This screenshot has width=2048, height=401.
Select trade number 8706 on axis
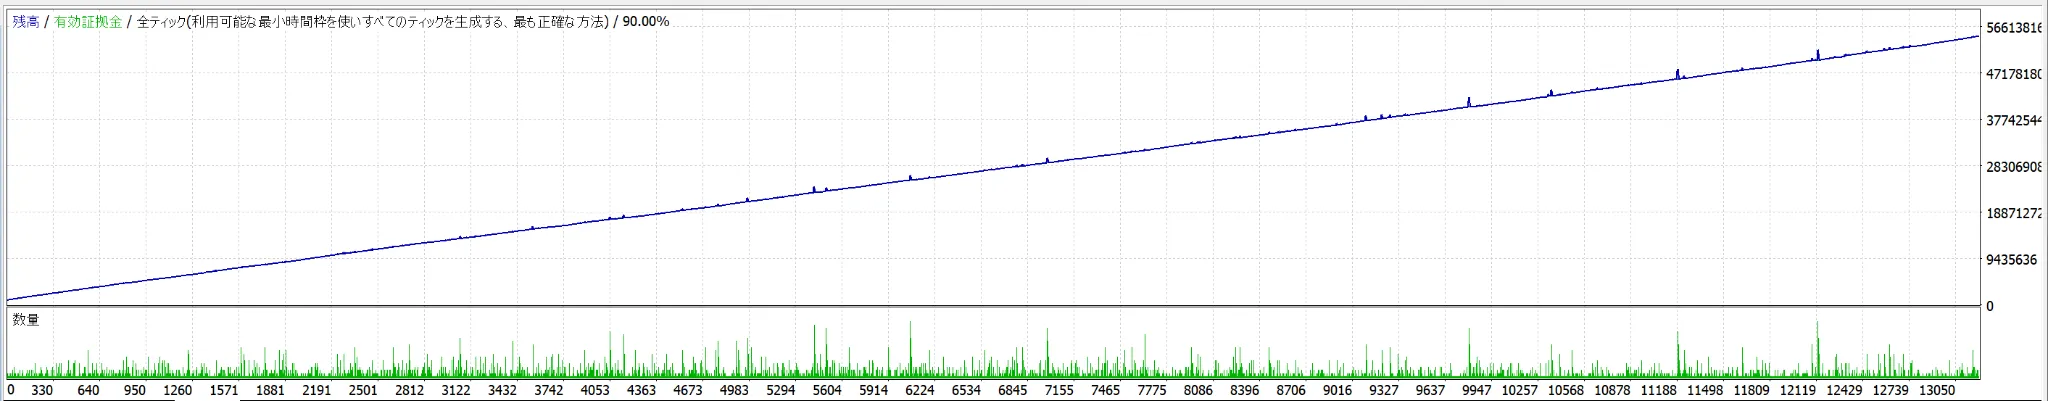[x=1290, y=390]
